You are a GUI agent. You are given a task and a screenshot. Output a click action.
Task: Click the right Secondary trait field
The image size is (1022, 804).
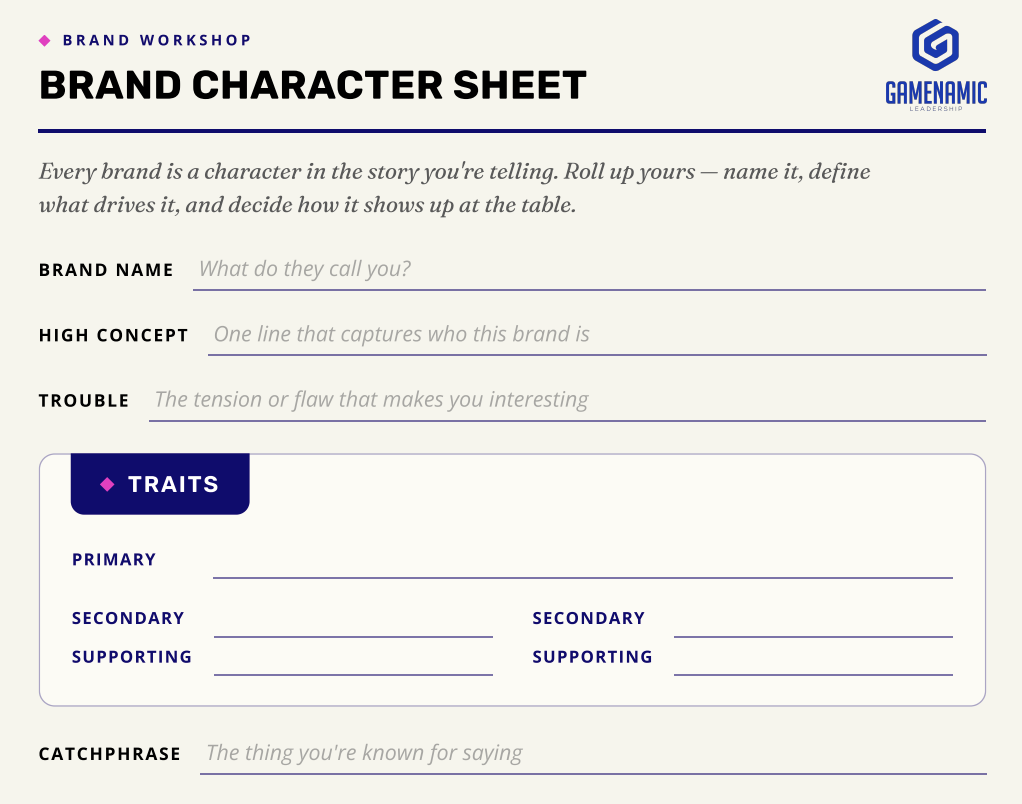(x=813, y=620)
